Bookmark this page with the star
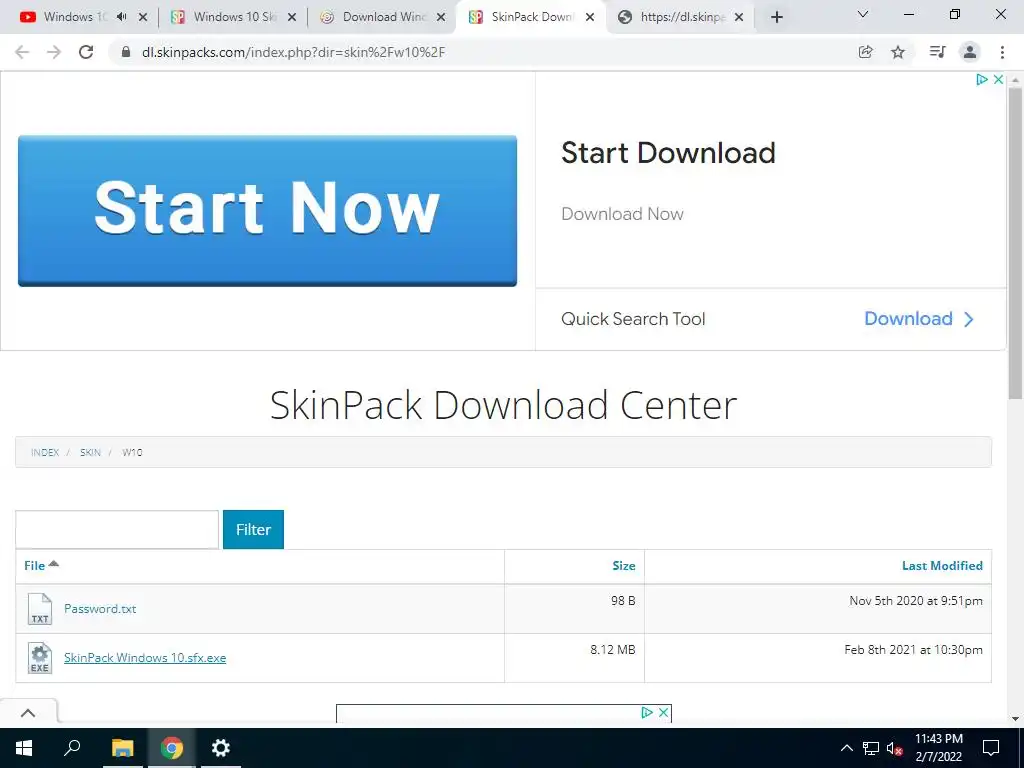The width and height of the screenshot is (1024, 768). [898, 52]
